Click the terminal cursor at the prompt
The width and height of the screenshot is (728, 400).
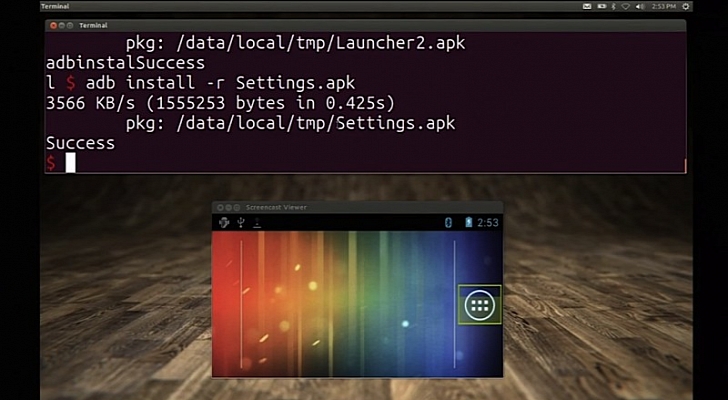pyautogui.click(x=71, y=162)
